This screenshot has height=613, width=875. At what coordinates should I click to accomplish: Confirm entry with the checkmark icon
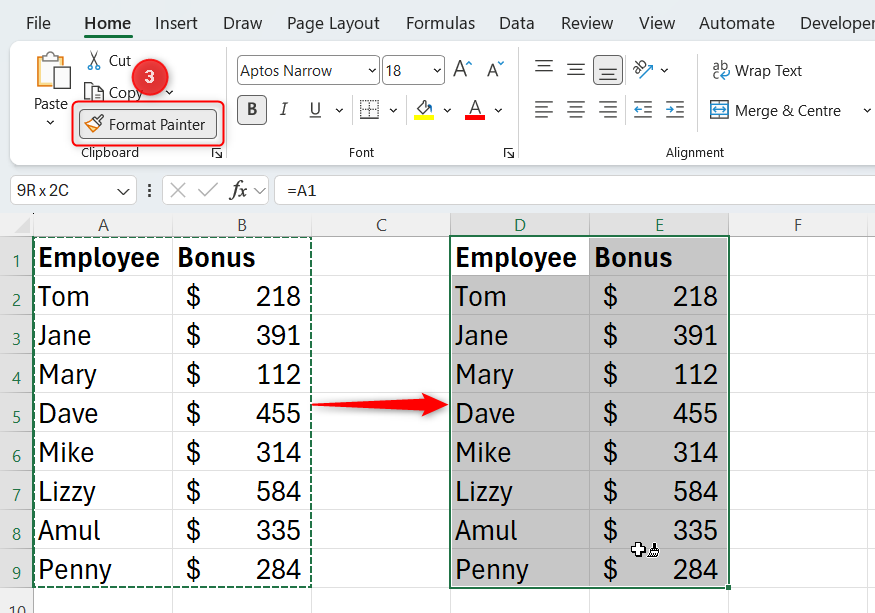point(208,190)
